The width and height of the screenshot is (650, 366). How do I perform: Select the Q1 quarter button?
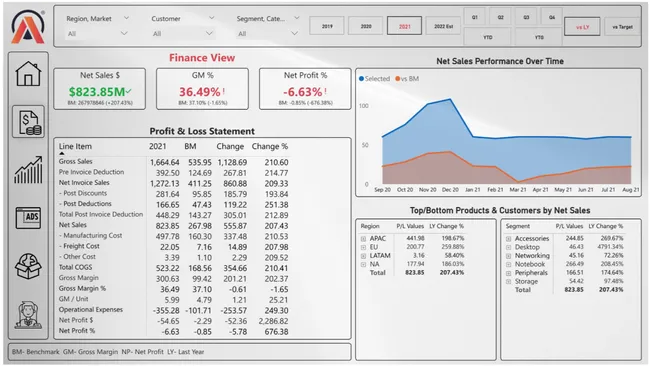475,17
